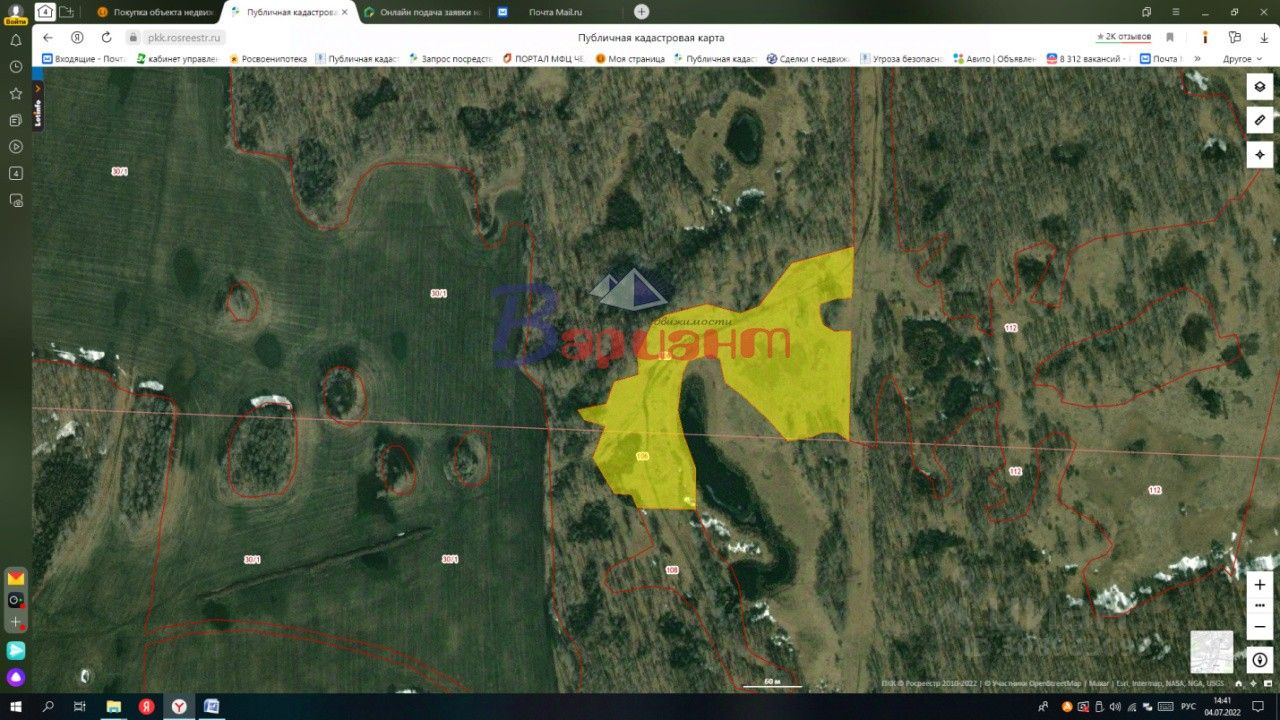Zoom out the map with minus button
The width and height of the screenshot is (1280, 720).
point(1260,626)
